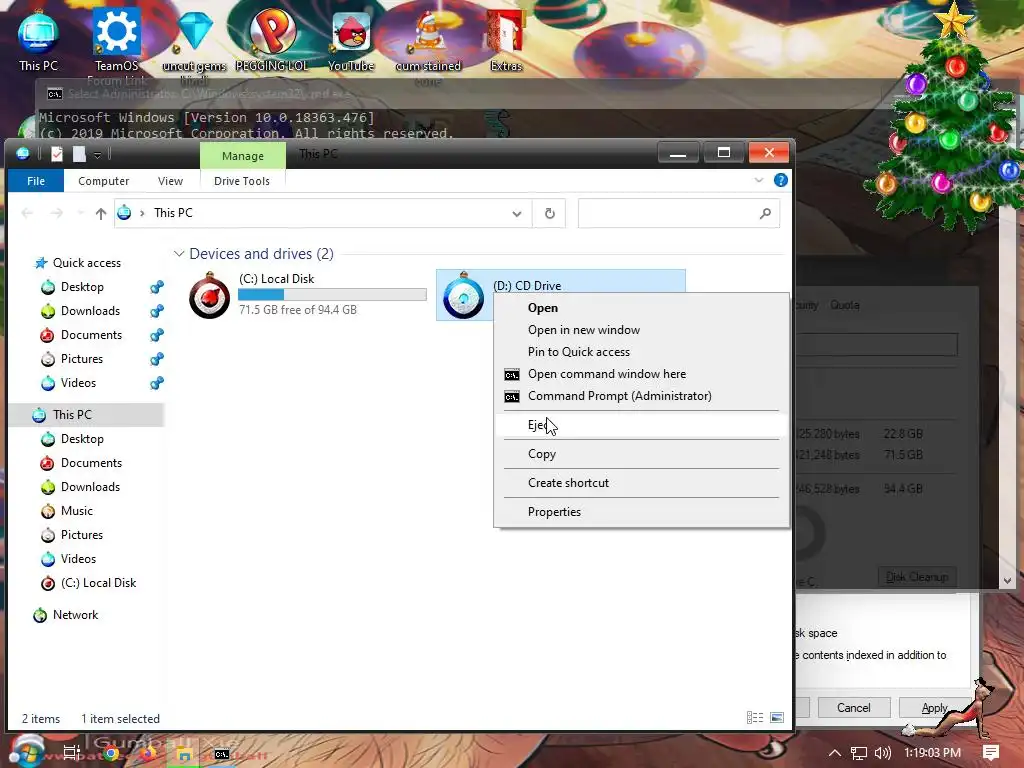This screenshot has height=768, width=1024.
Task: Open the Drive Tools tab
Action: pos(242,181)
